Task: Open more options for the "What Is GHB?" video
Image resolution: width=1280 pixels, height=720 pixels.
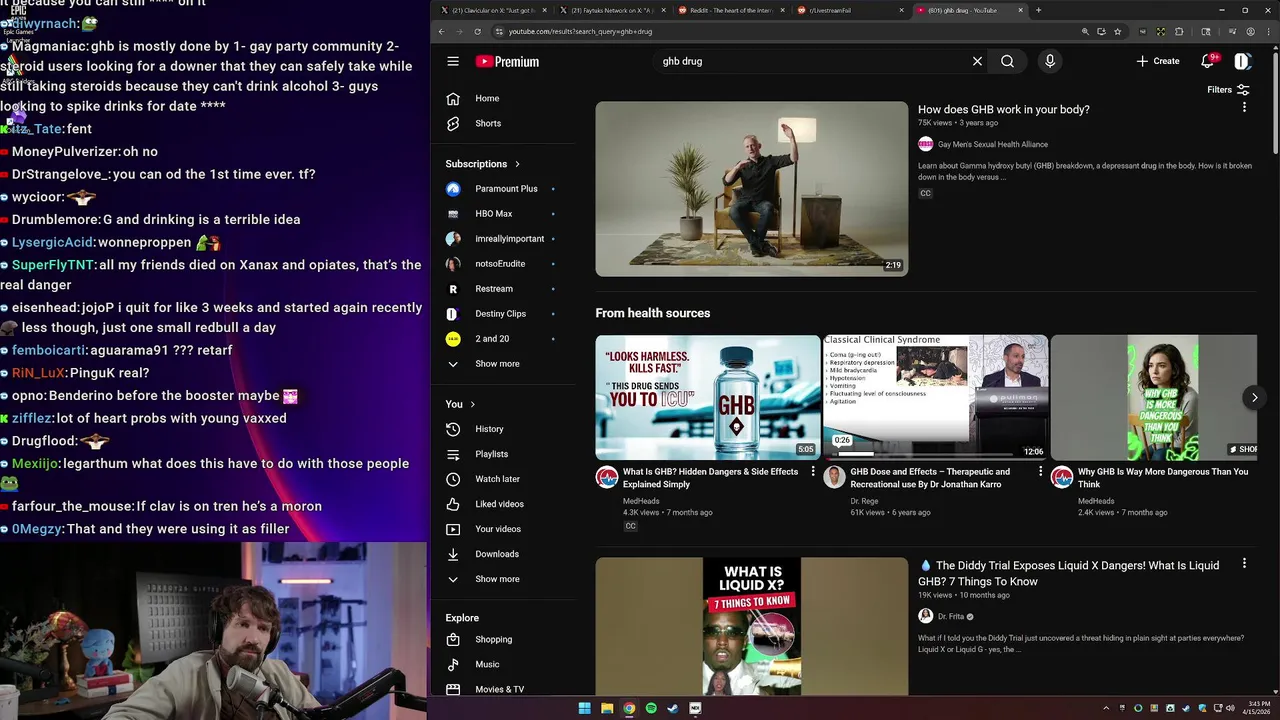Action: [x=812, y=471]
